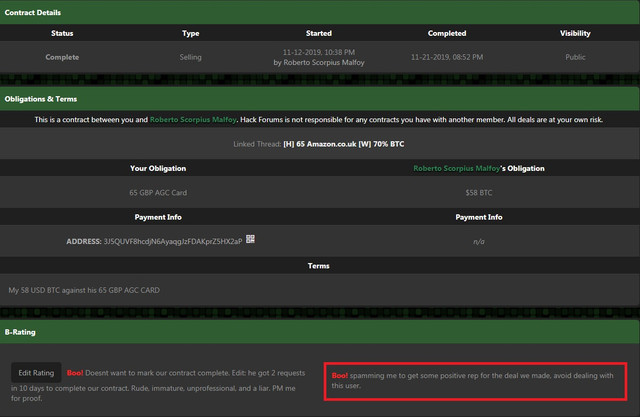Image resolution: width=640 pixels, height=417 pixels.
Task: Click the rating text about spamming for positive rep
Action: (472, 380)
